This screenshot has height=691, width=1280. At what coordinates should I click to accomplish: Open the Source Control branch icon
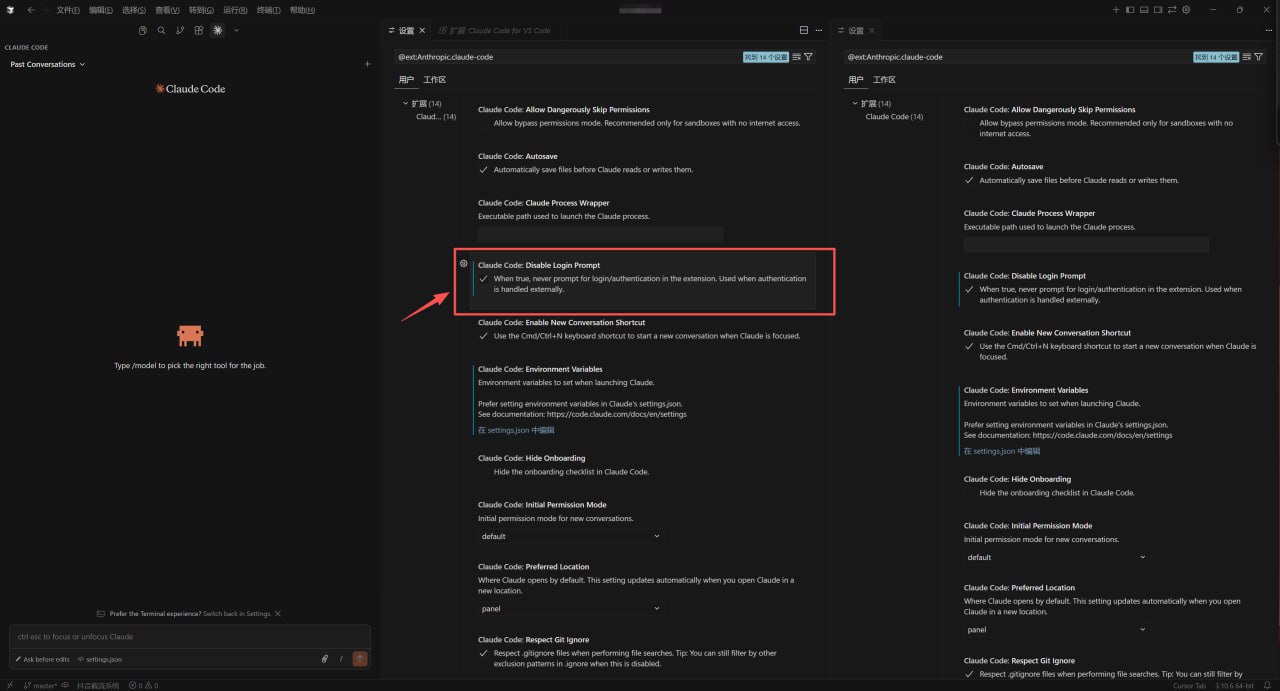(180, 30)
